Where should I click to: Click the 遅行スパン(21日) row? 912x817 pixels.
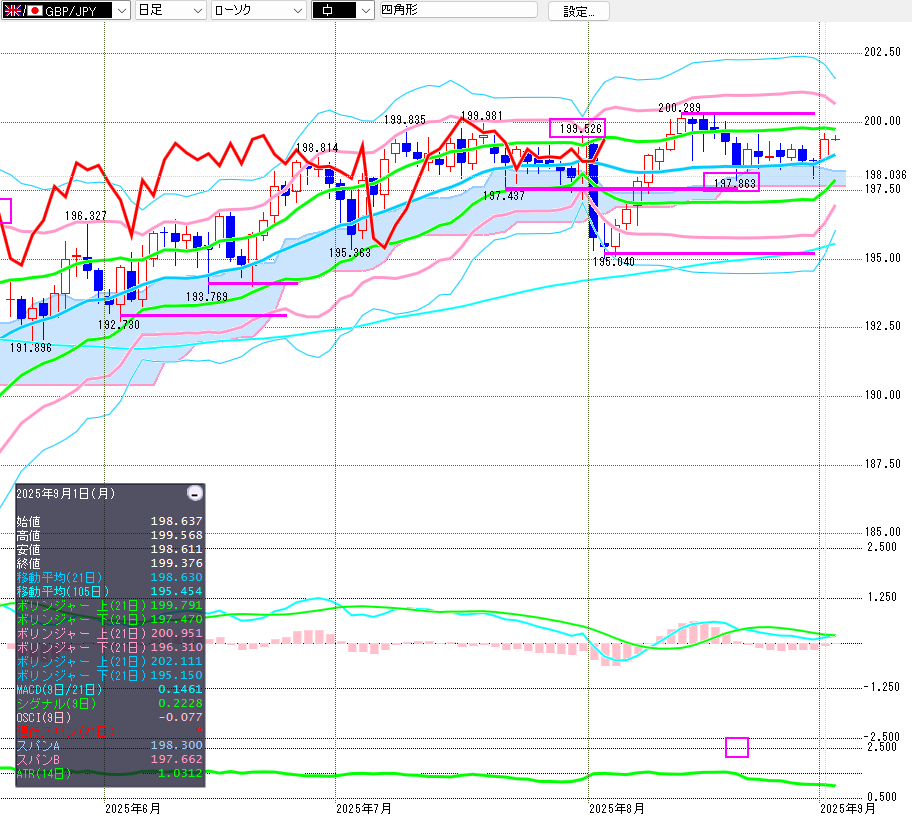tap(109, 731)
